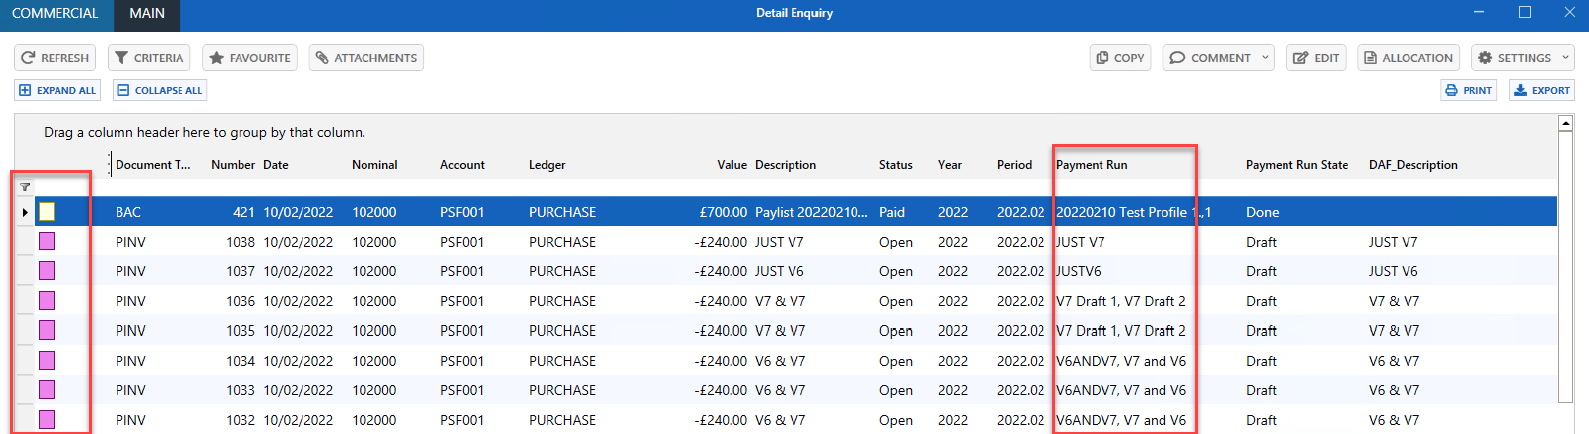Tick the pink box for PINV 1033
This screenshot has width=1589, height=434.
point(47,390)
